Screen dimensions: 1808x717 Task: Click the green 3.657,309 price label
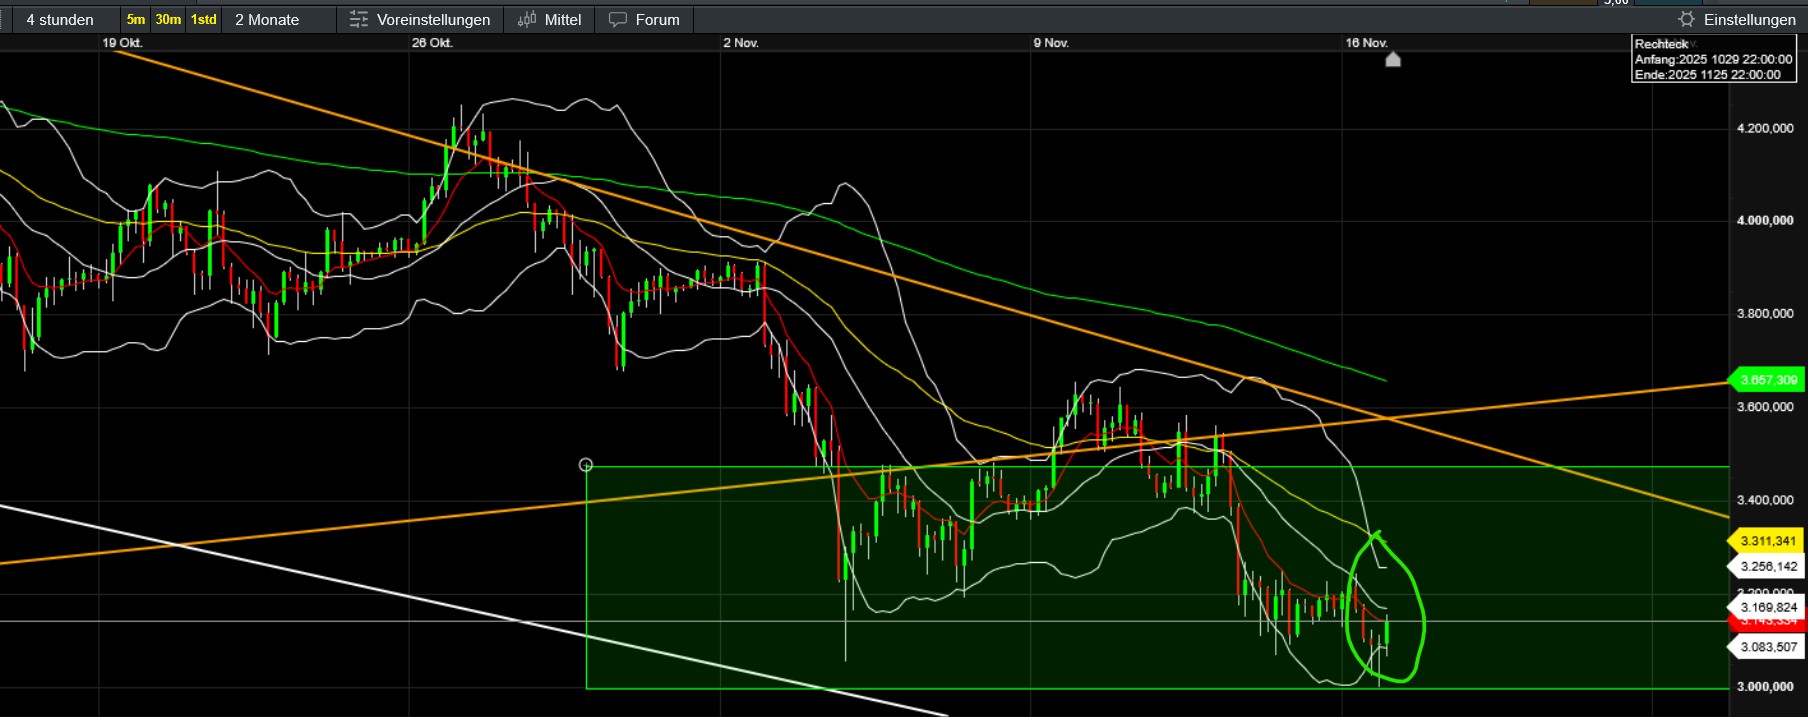click(1767, 380)
